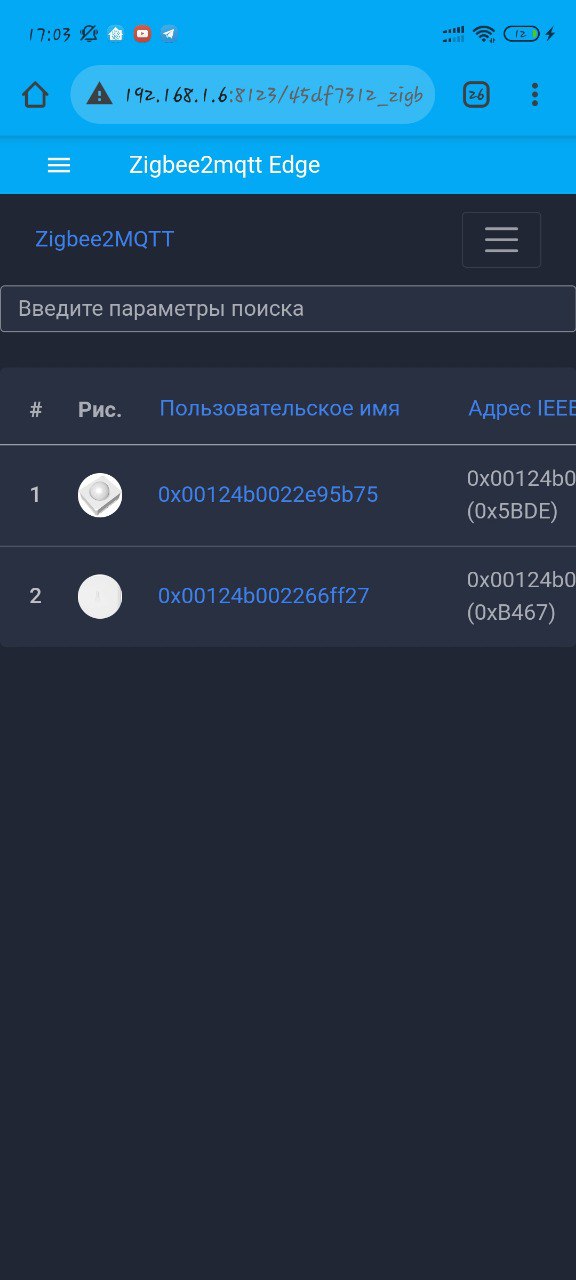576x1280 pixels.
Task: Focus the Введите параметры поиска search field
Action: (288, 309)
